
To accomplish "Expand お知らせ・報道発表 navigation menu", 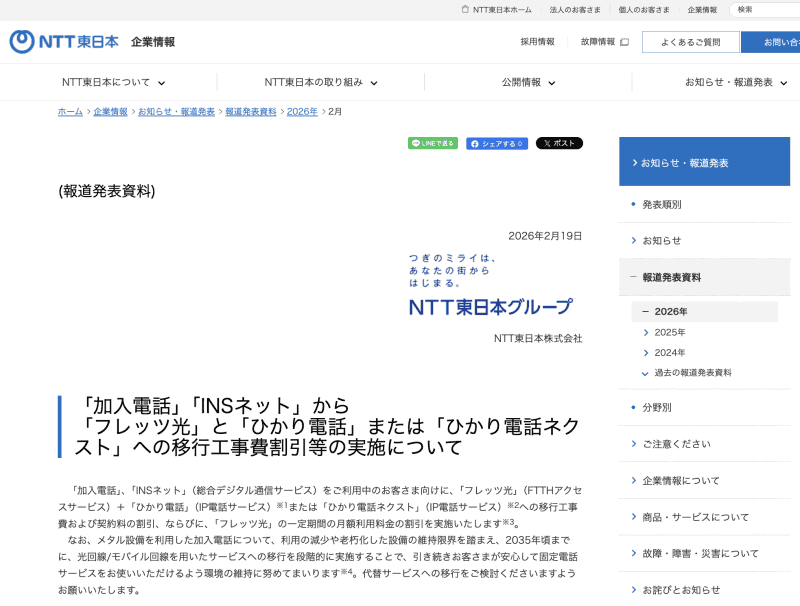I will pyautogui.click(x=736, y=82).
